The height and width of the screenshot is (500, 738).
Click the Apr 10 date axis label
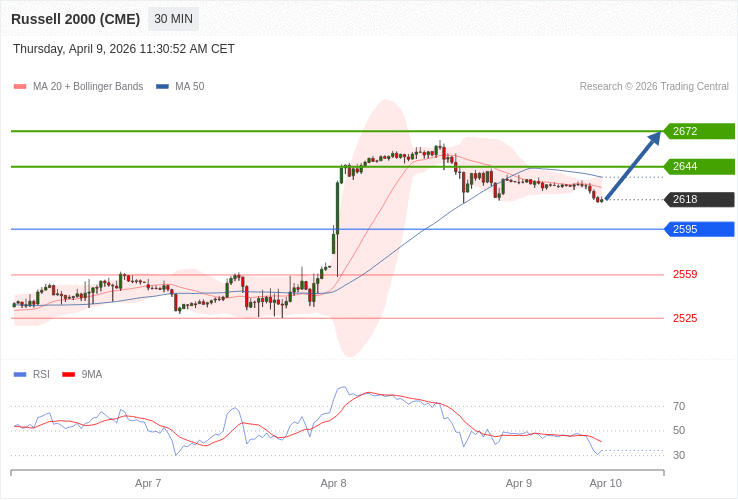click(x=605, y=483)
